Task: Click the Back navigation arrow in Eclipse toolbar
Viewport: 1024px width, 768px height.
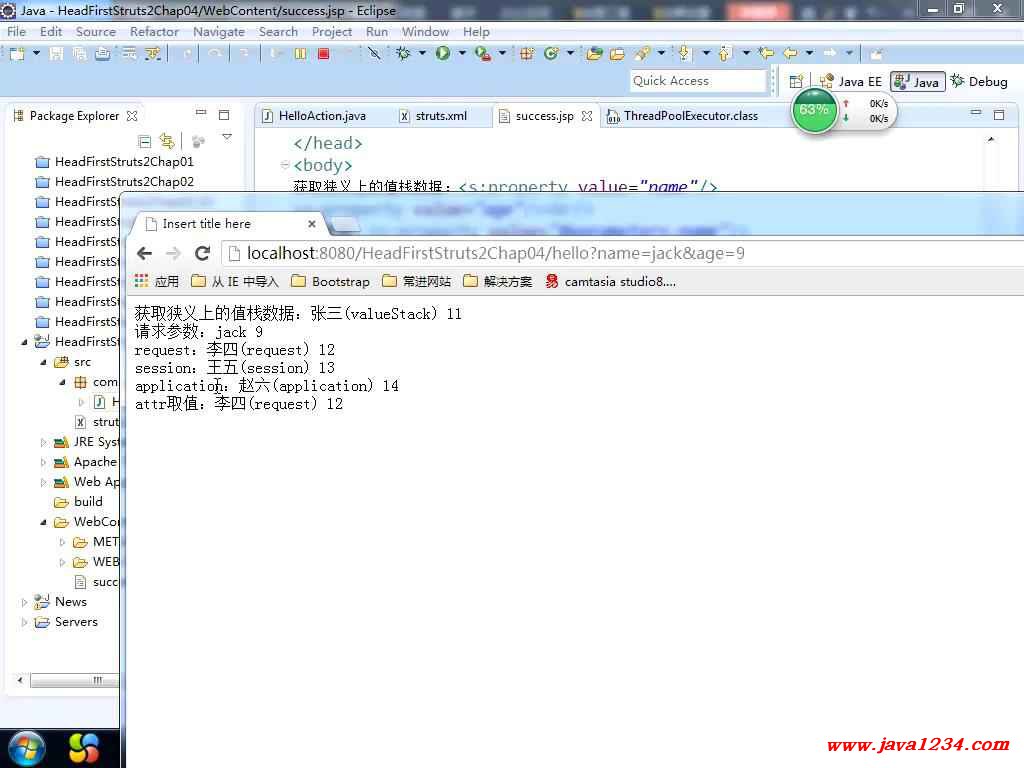Action: [790, 54]
